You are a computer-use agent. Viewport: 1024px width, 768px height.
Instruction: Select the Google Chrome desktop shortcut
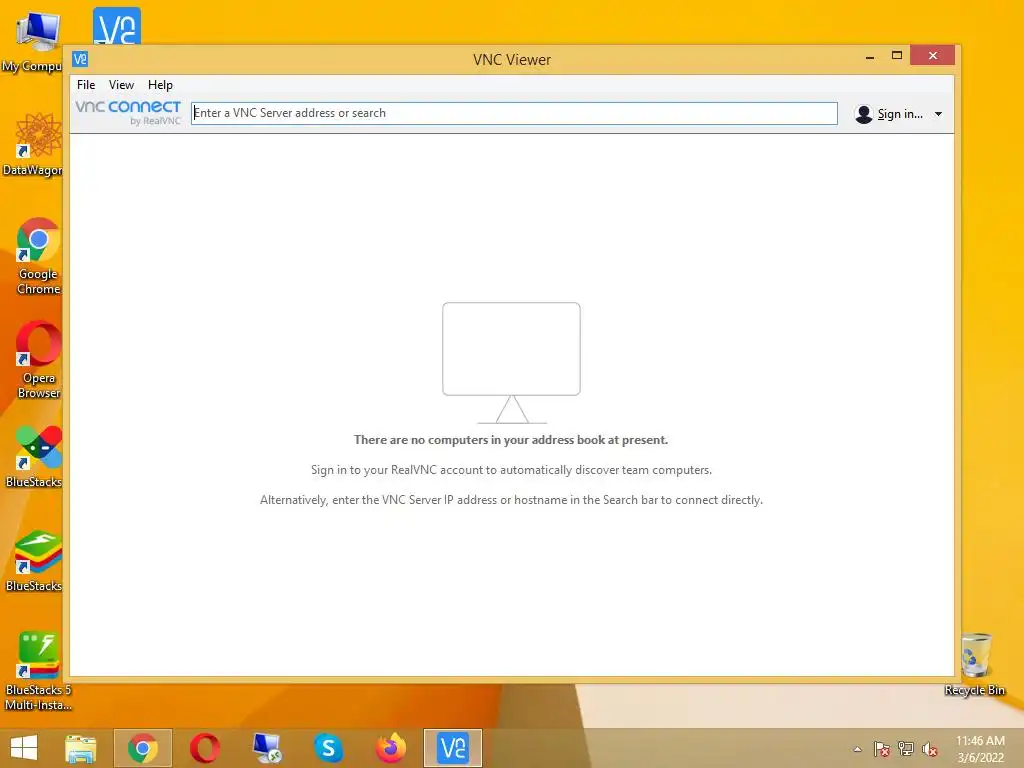coord(38,257)
